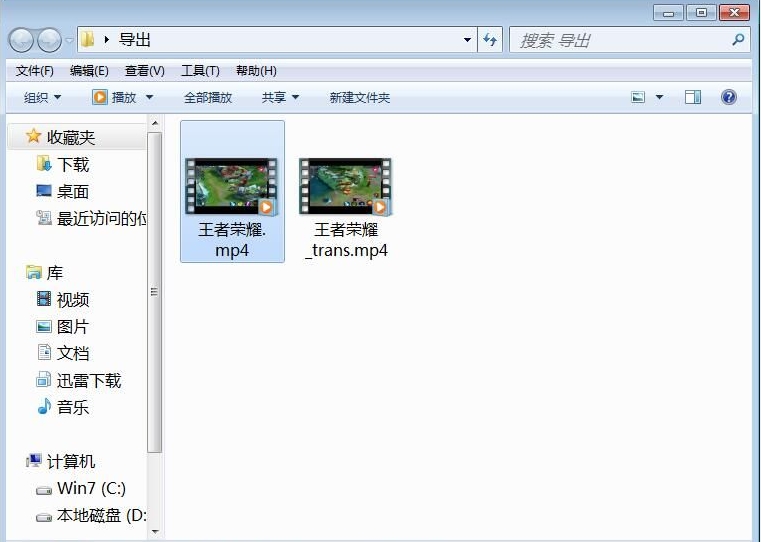Toggle the preview pane icon
The height and width of the screenshot is (542, 761).
tap(693, 98)
